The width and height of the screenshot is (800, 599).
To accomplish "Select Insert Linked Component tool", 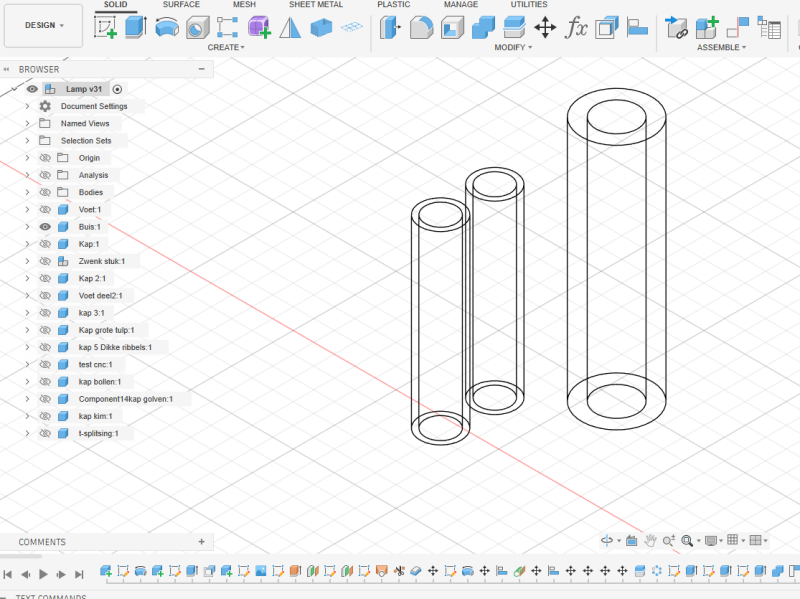I will tap(677, 27).
